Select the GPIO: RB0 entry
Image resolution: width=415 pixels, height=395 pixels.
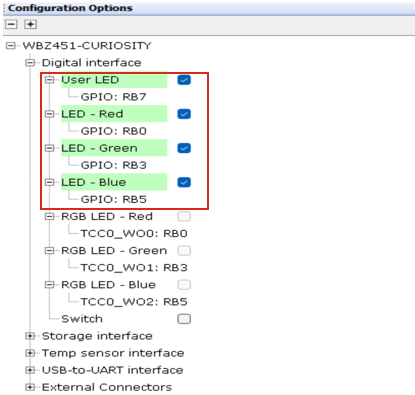[113, 131]
